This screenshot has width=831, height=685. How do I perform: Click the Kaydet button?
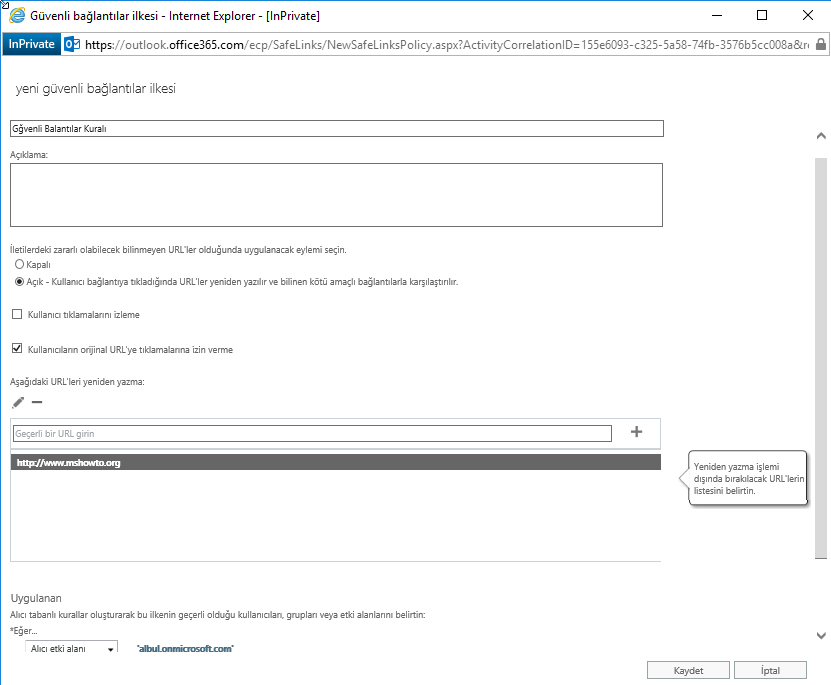coord(688,670)
